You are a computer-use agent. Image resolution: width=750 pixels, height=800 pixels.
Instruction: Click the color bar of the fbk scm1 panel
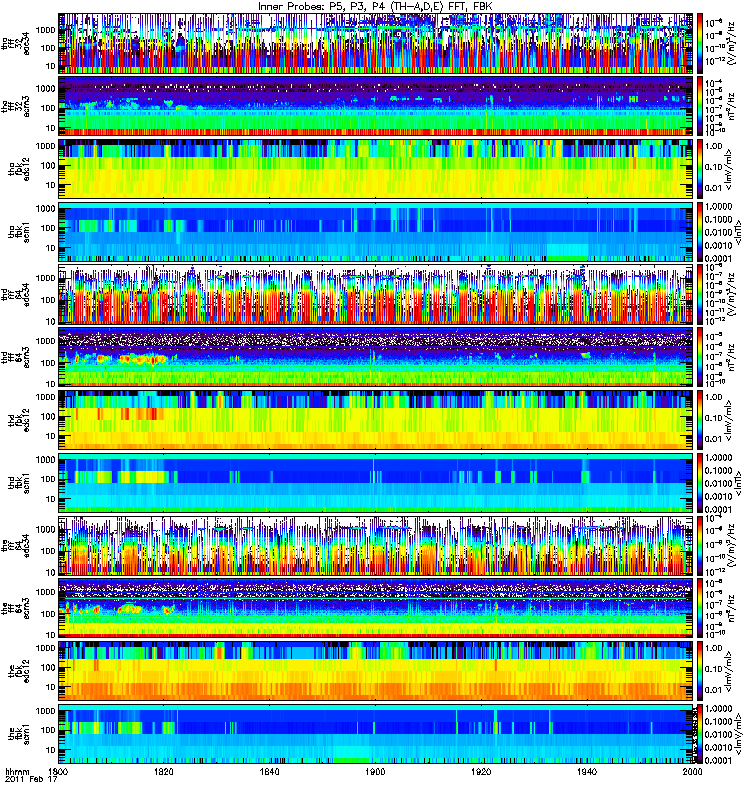click(700, 734)
